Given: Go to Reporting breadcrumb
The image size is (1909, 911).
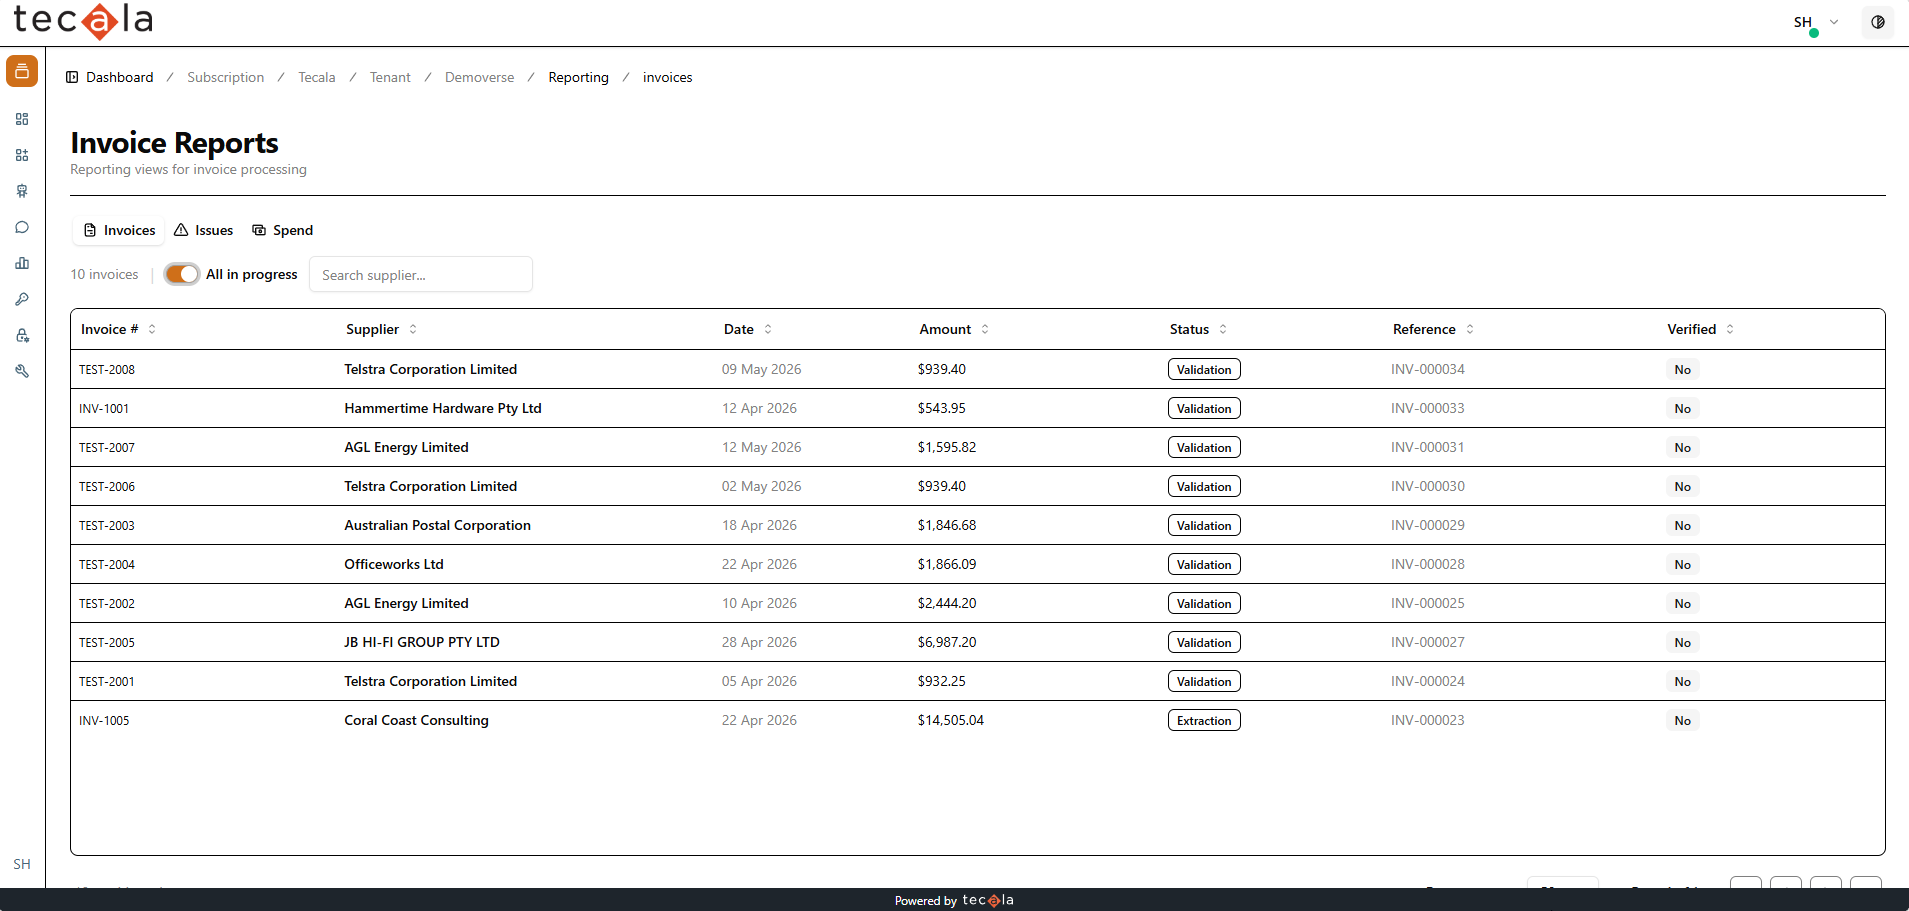Looking at the screenshot, I should (579, 77).
